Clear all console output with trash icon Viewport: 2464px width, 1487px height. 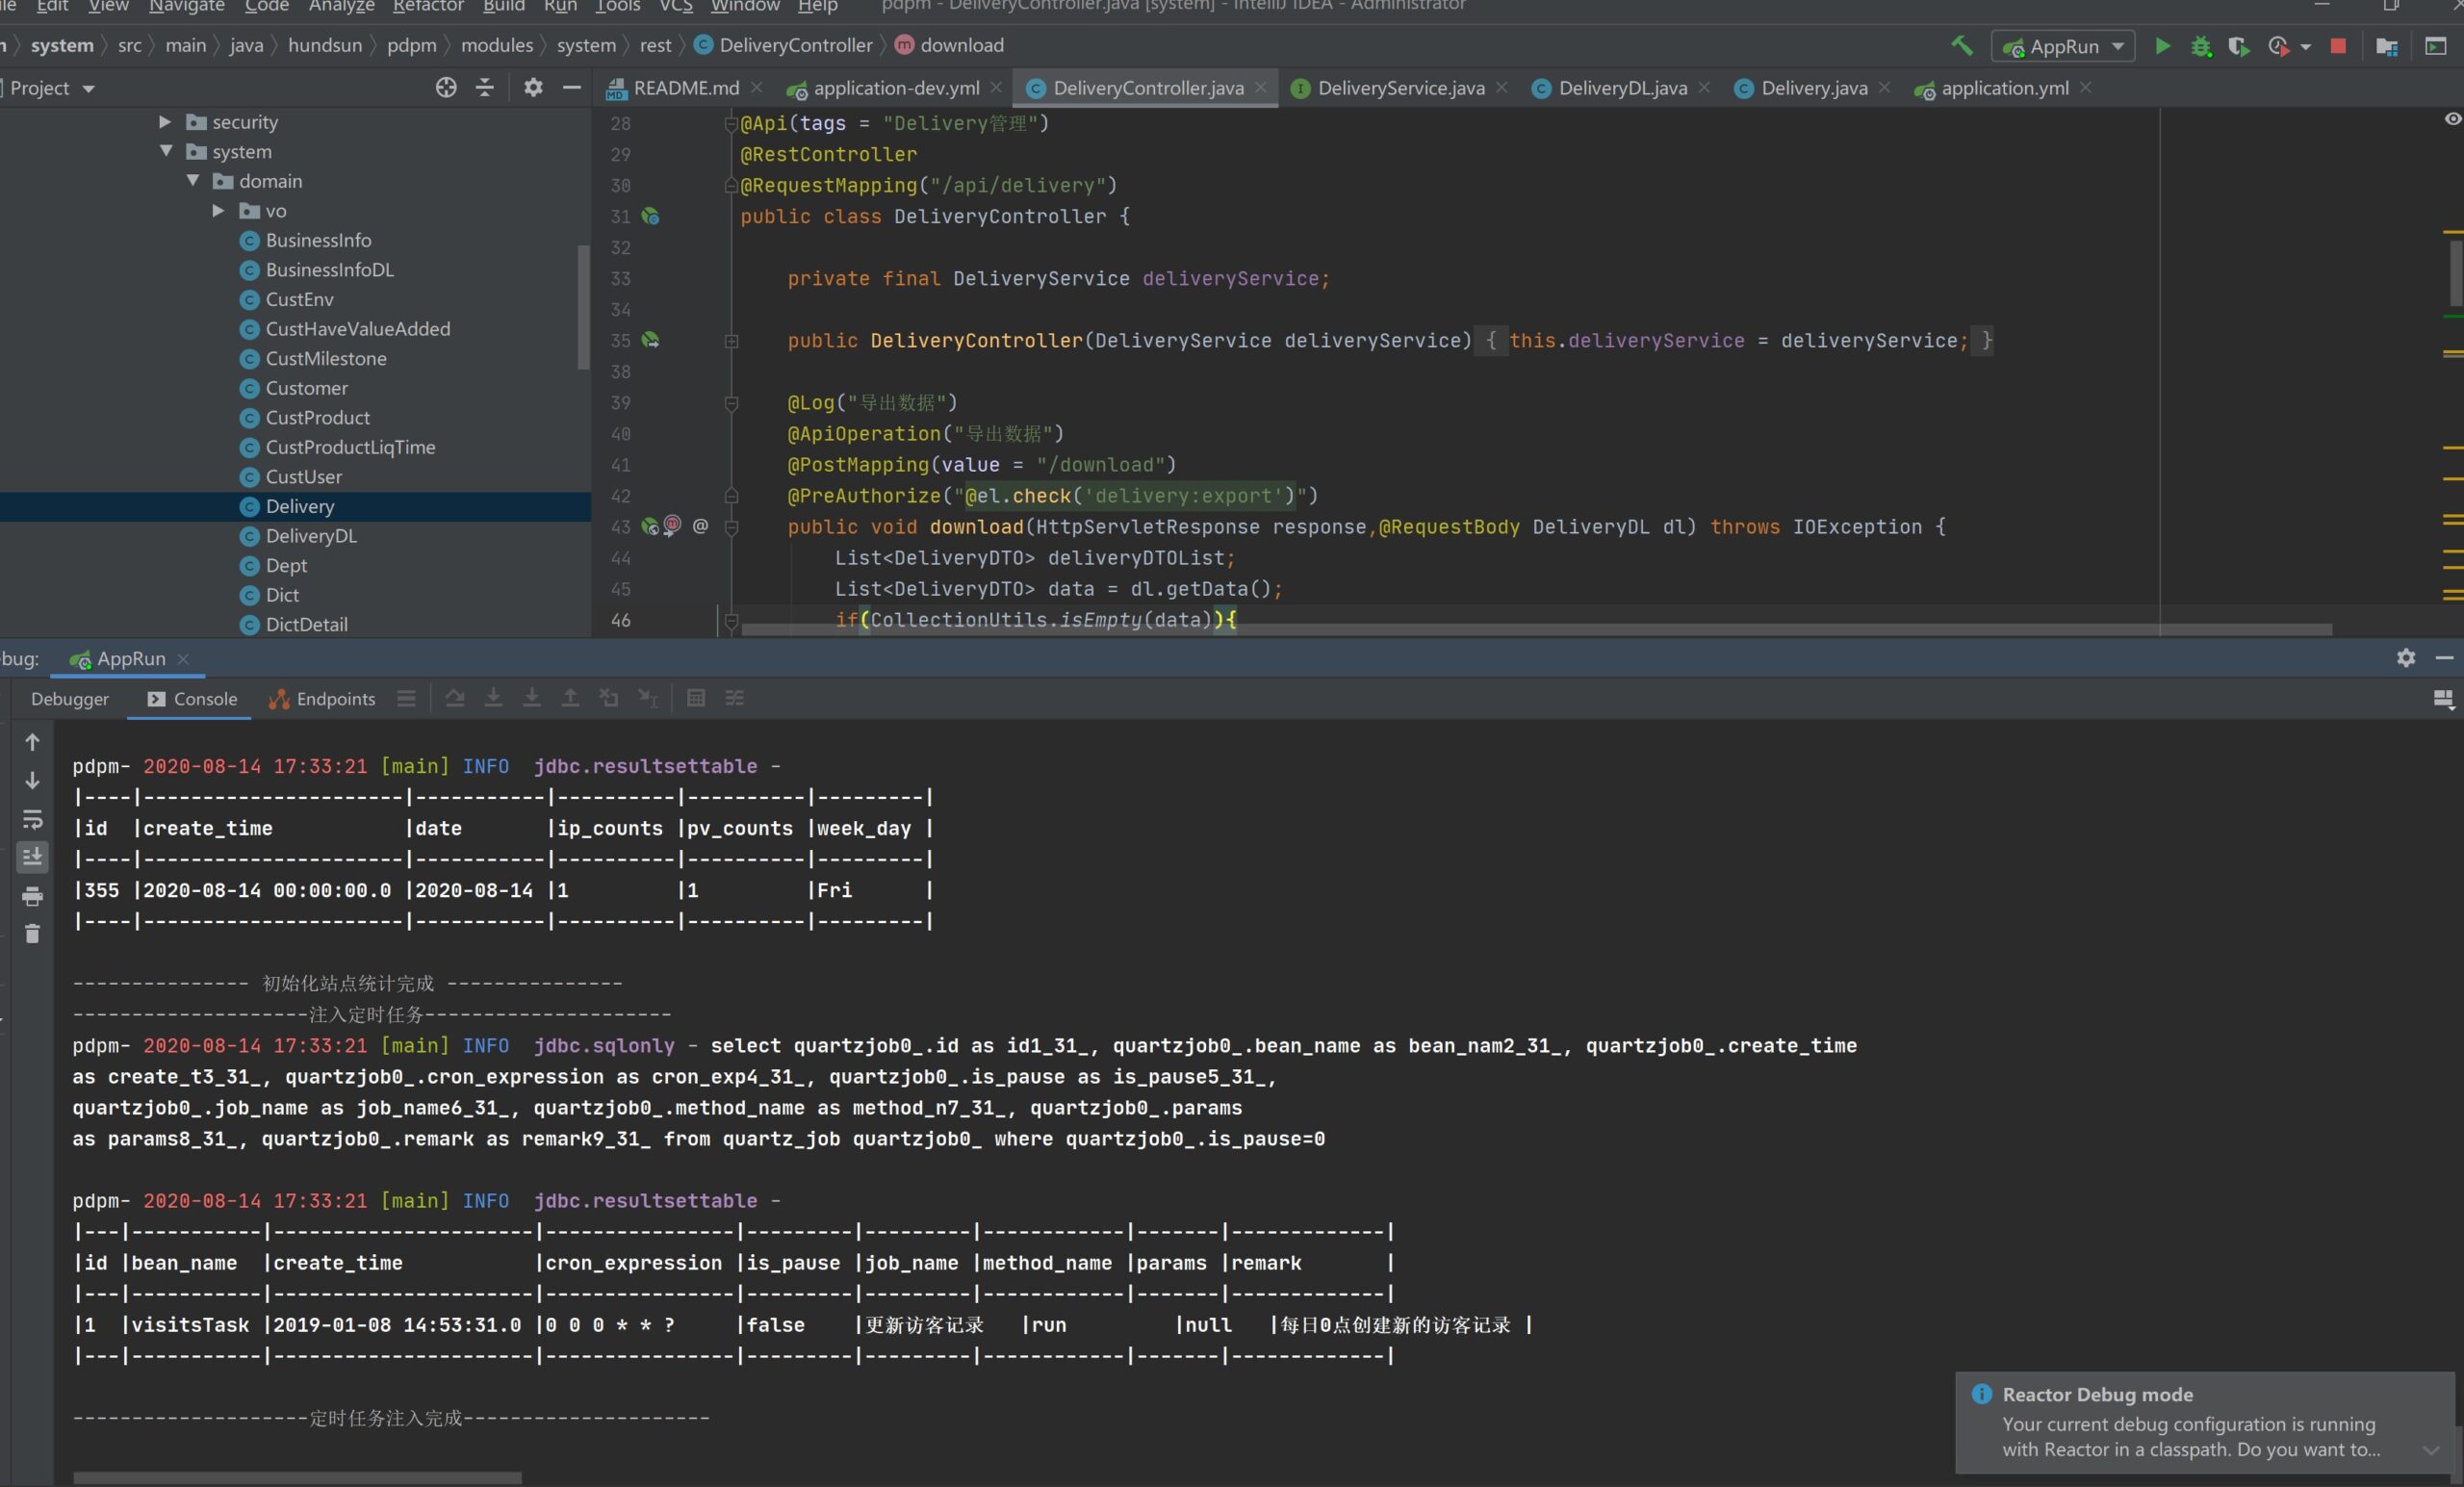coord(32,934)
